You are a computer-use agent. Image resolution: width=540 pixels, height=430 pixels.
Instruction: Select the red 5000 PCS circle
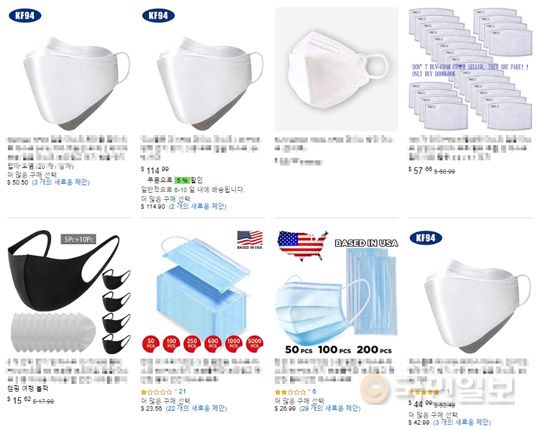pyautogui.click(x=255, y=343)
